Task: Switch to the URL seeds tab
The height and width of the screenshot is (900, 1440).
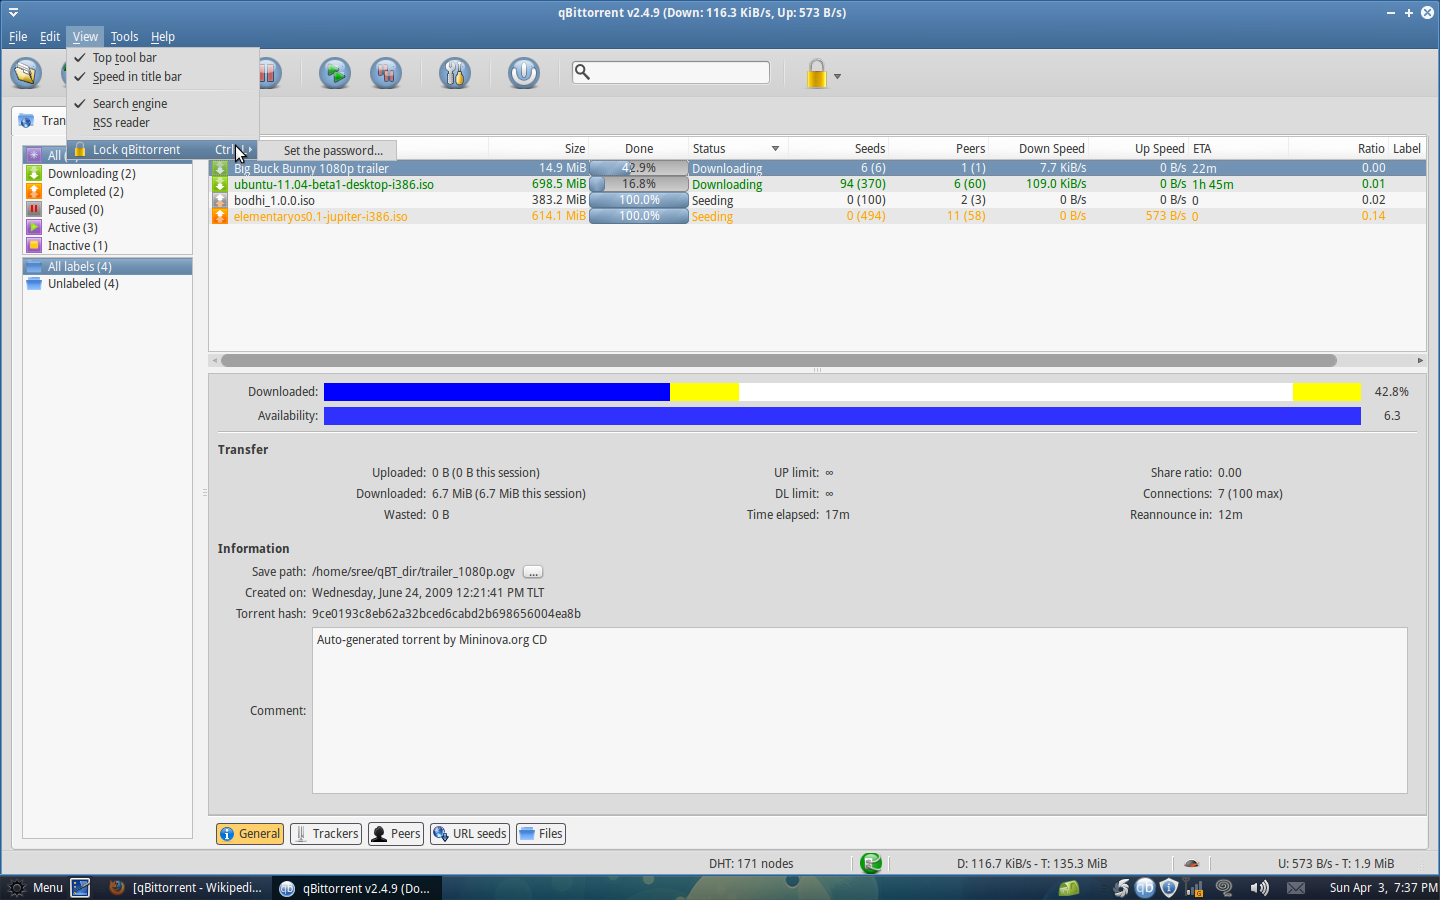Action: [470, 834]
